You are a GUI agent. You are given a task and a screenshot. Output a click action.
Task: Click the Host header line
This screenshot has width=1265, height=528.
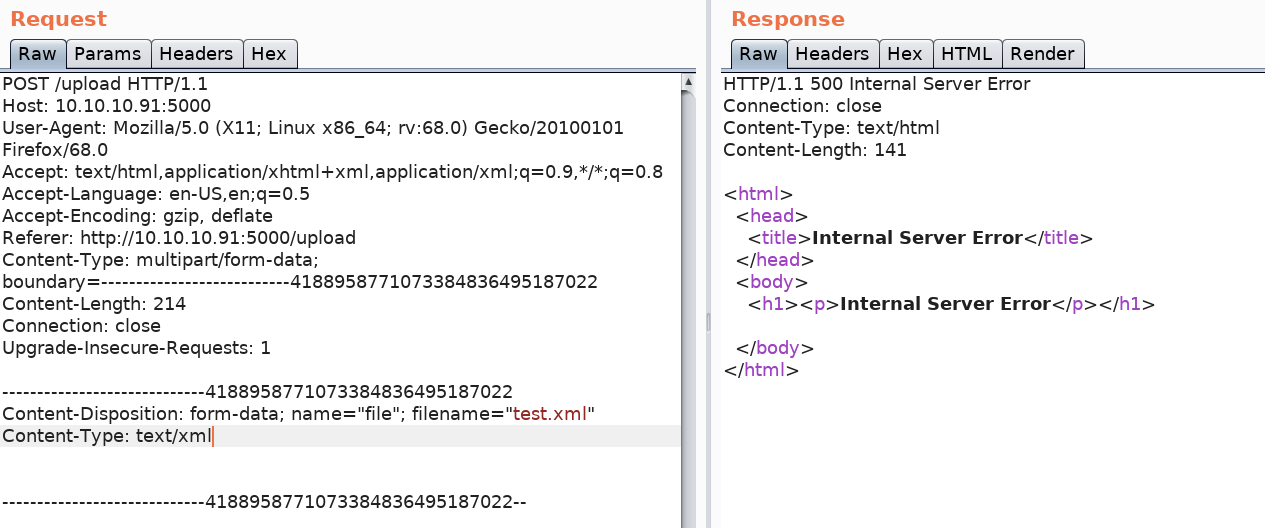tap(106, 106)
